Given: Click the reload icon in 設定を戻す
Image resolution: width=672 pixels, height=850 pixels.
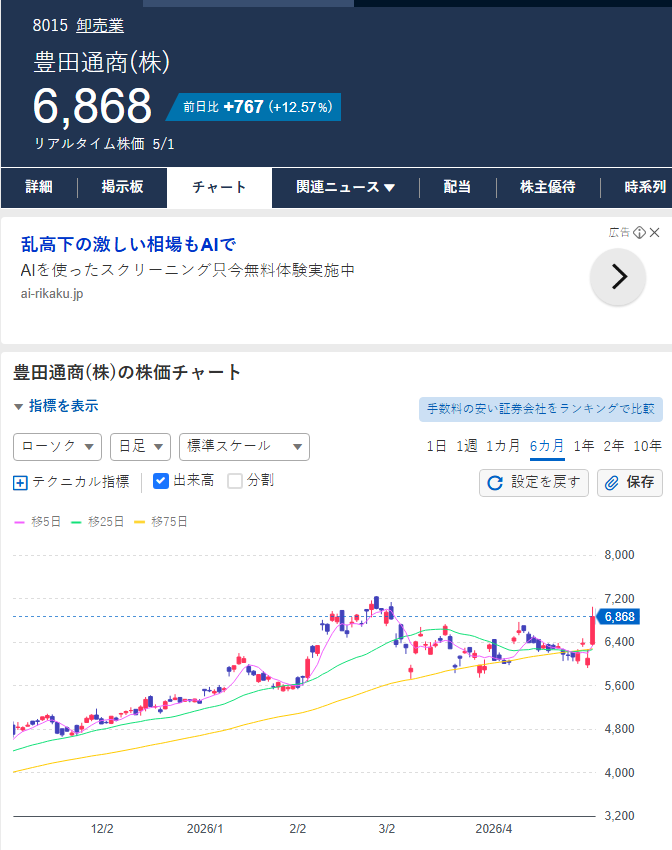Looking at the screenshot, I should [495, 482].
